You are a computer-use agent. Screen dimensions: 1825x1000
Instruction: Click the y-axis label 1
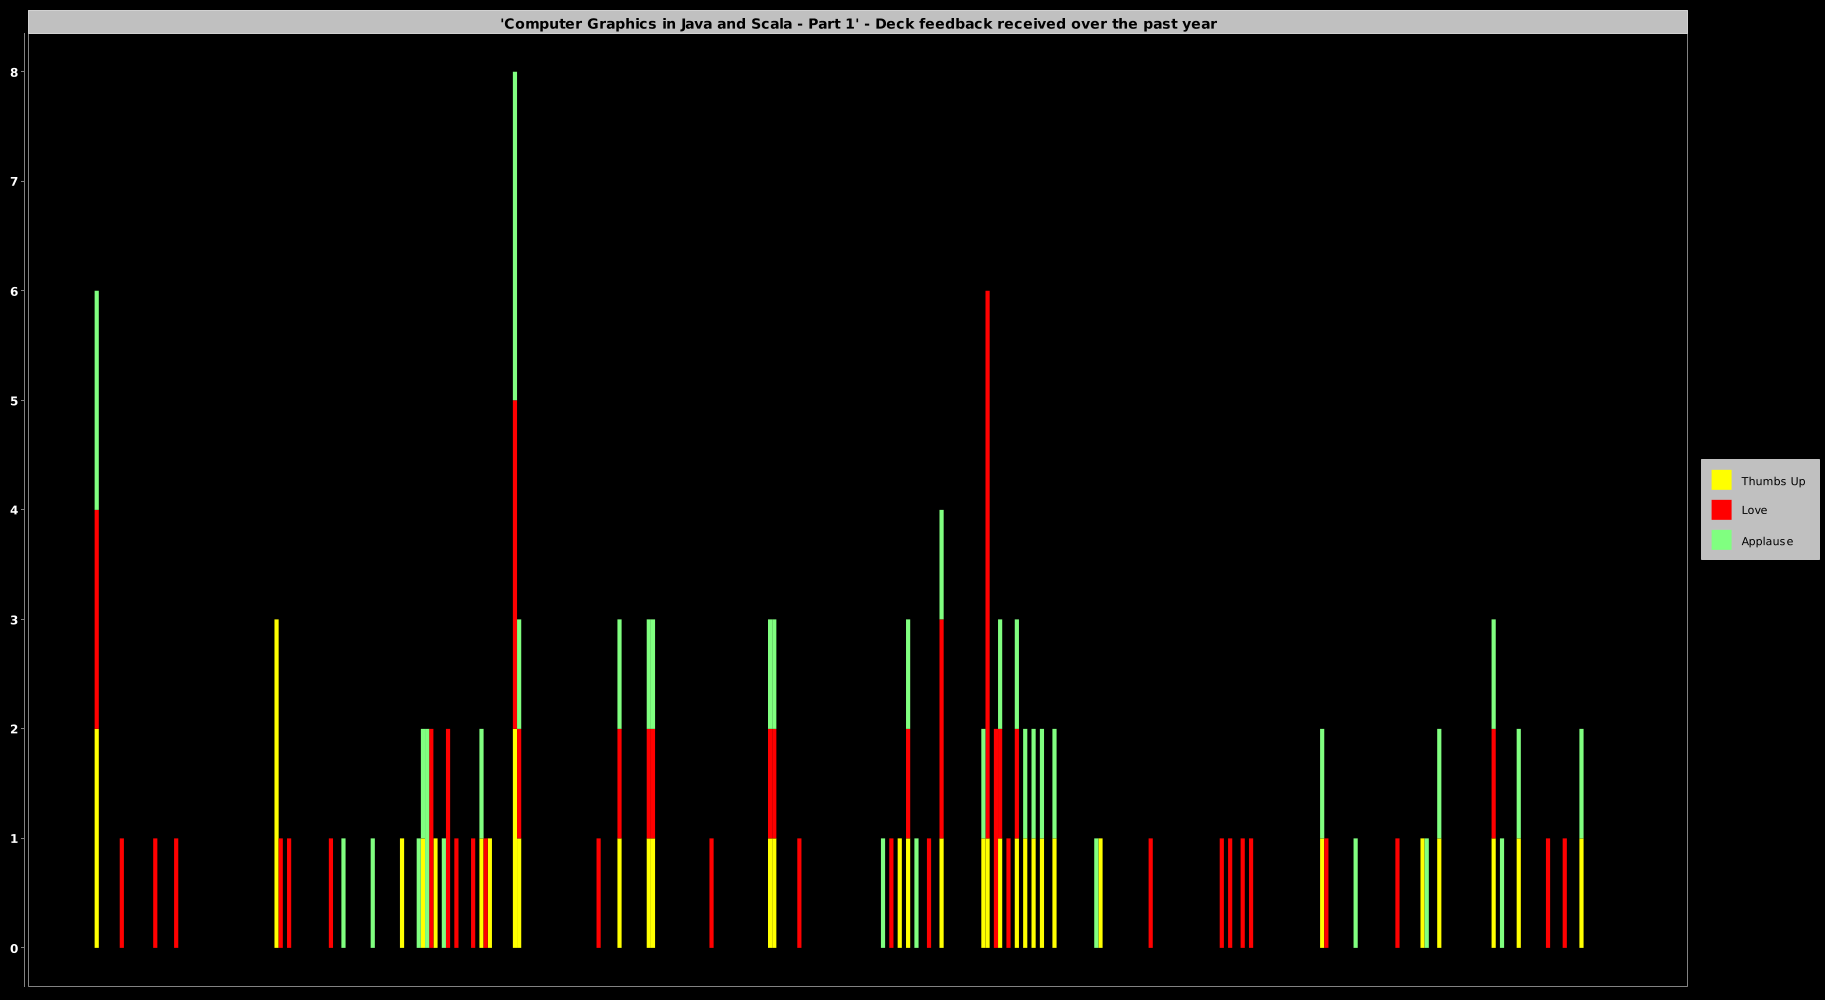[x=14, y=839]
